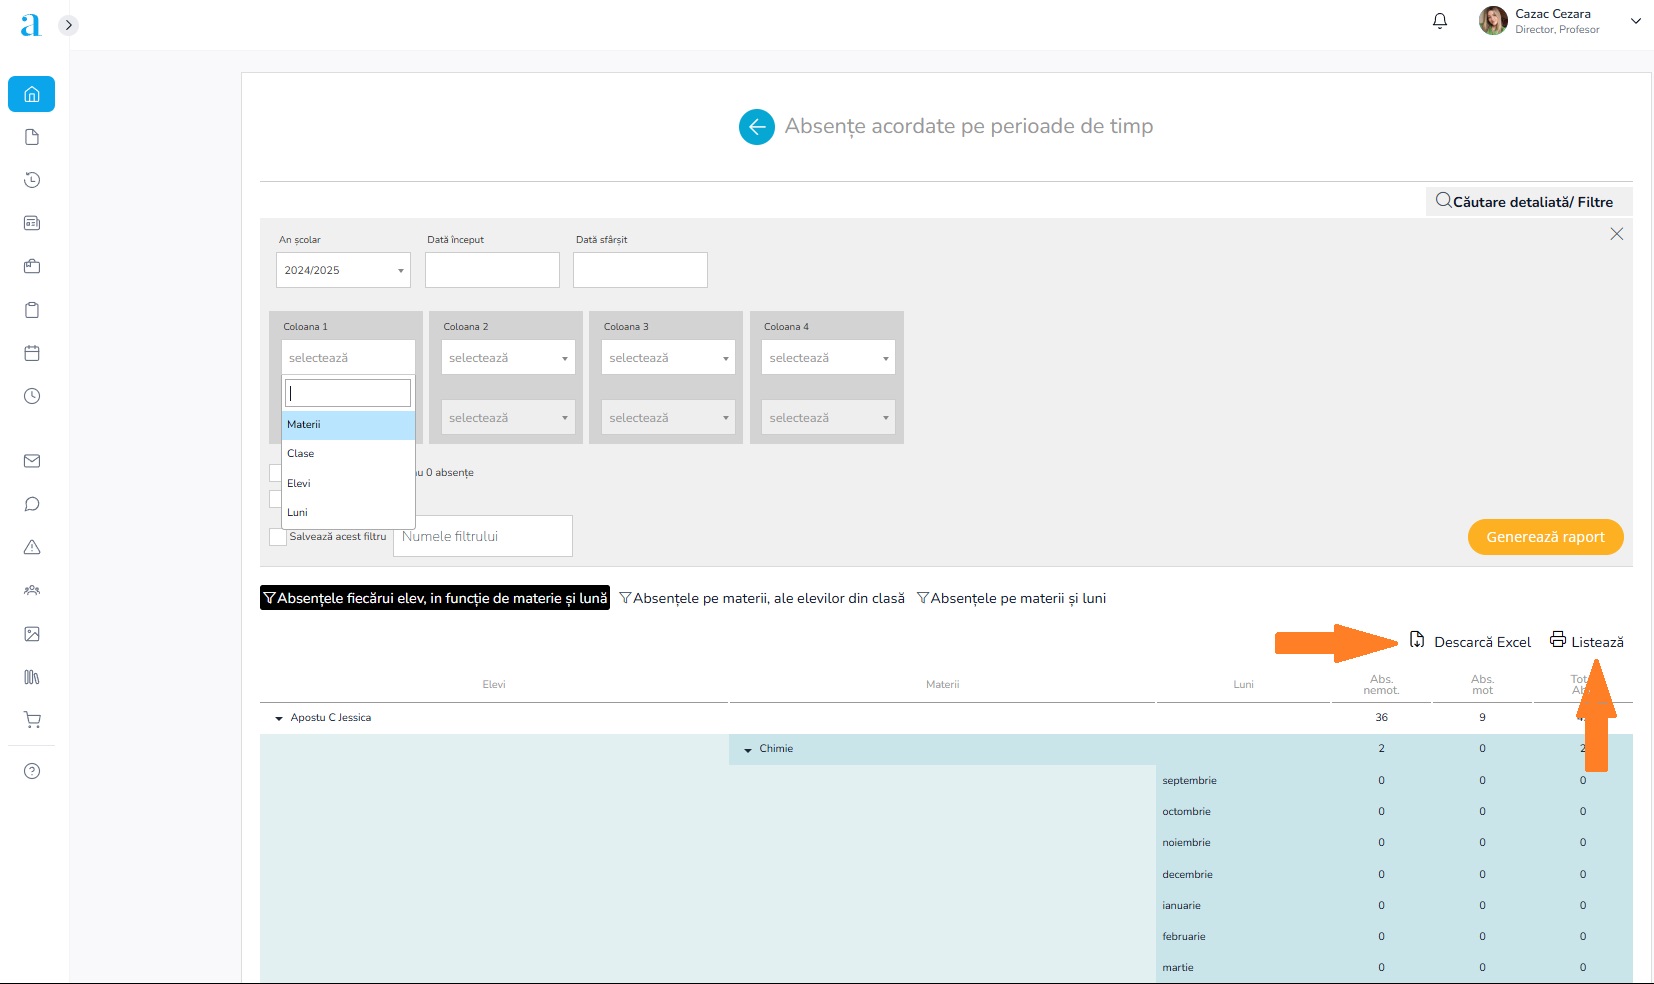
Task: Click the help question mark icon
Action: click(32, 771)
